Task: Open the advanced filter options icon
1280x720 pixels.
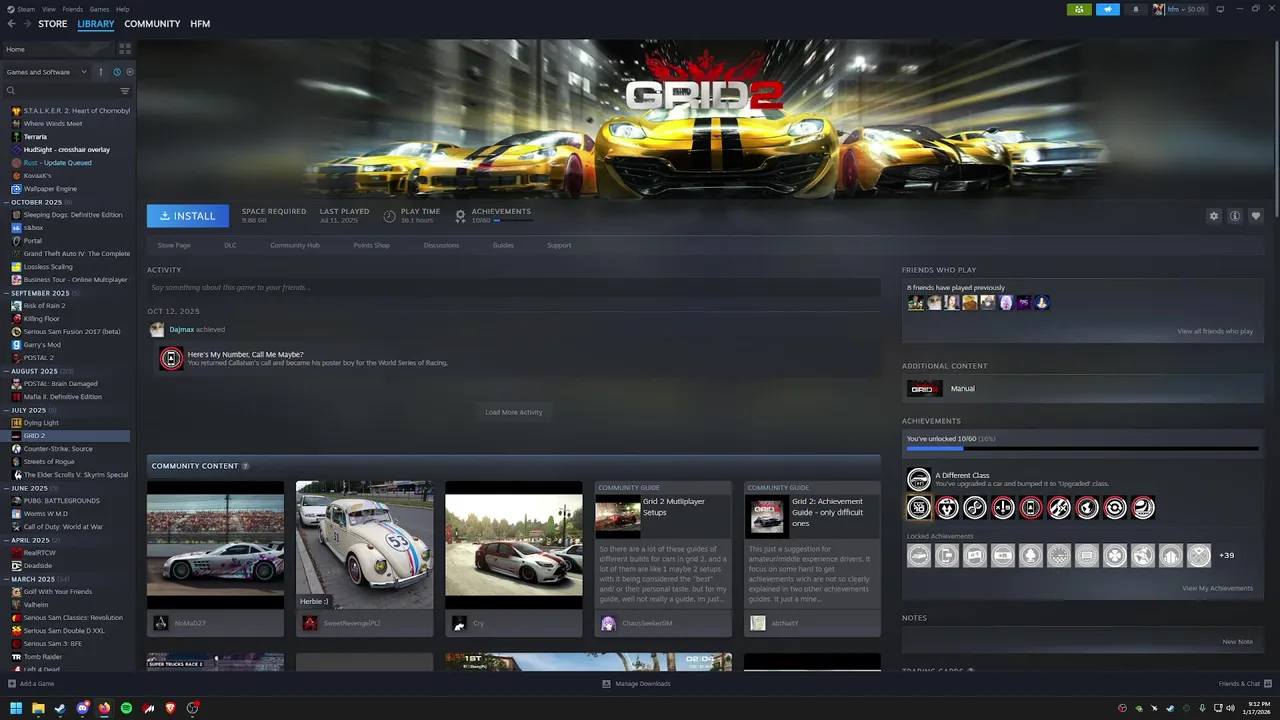Action: [x=125, y=91]
